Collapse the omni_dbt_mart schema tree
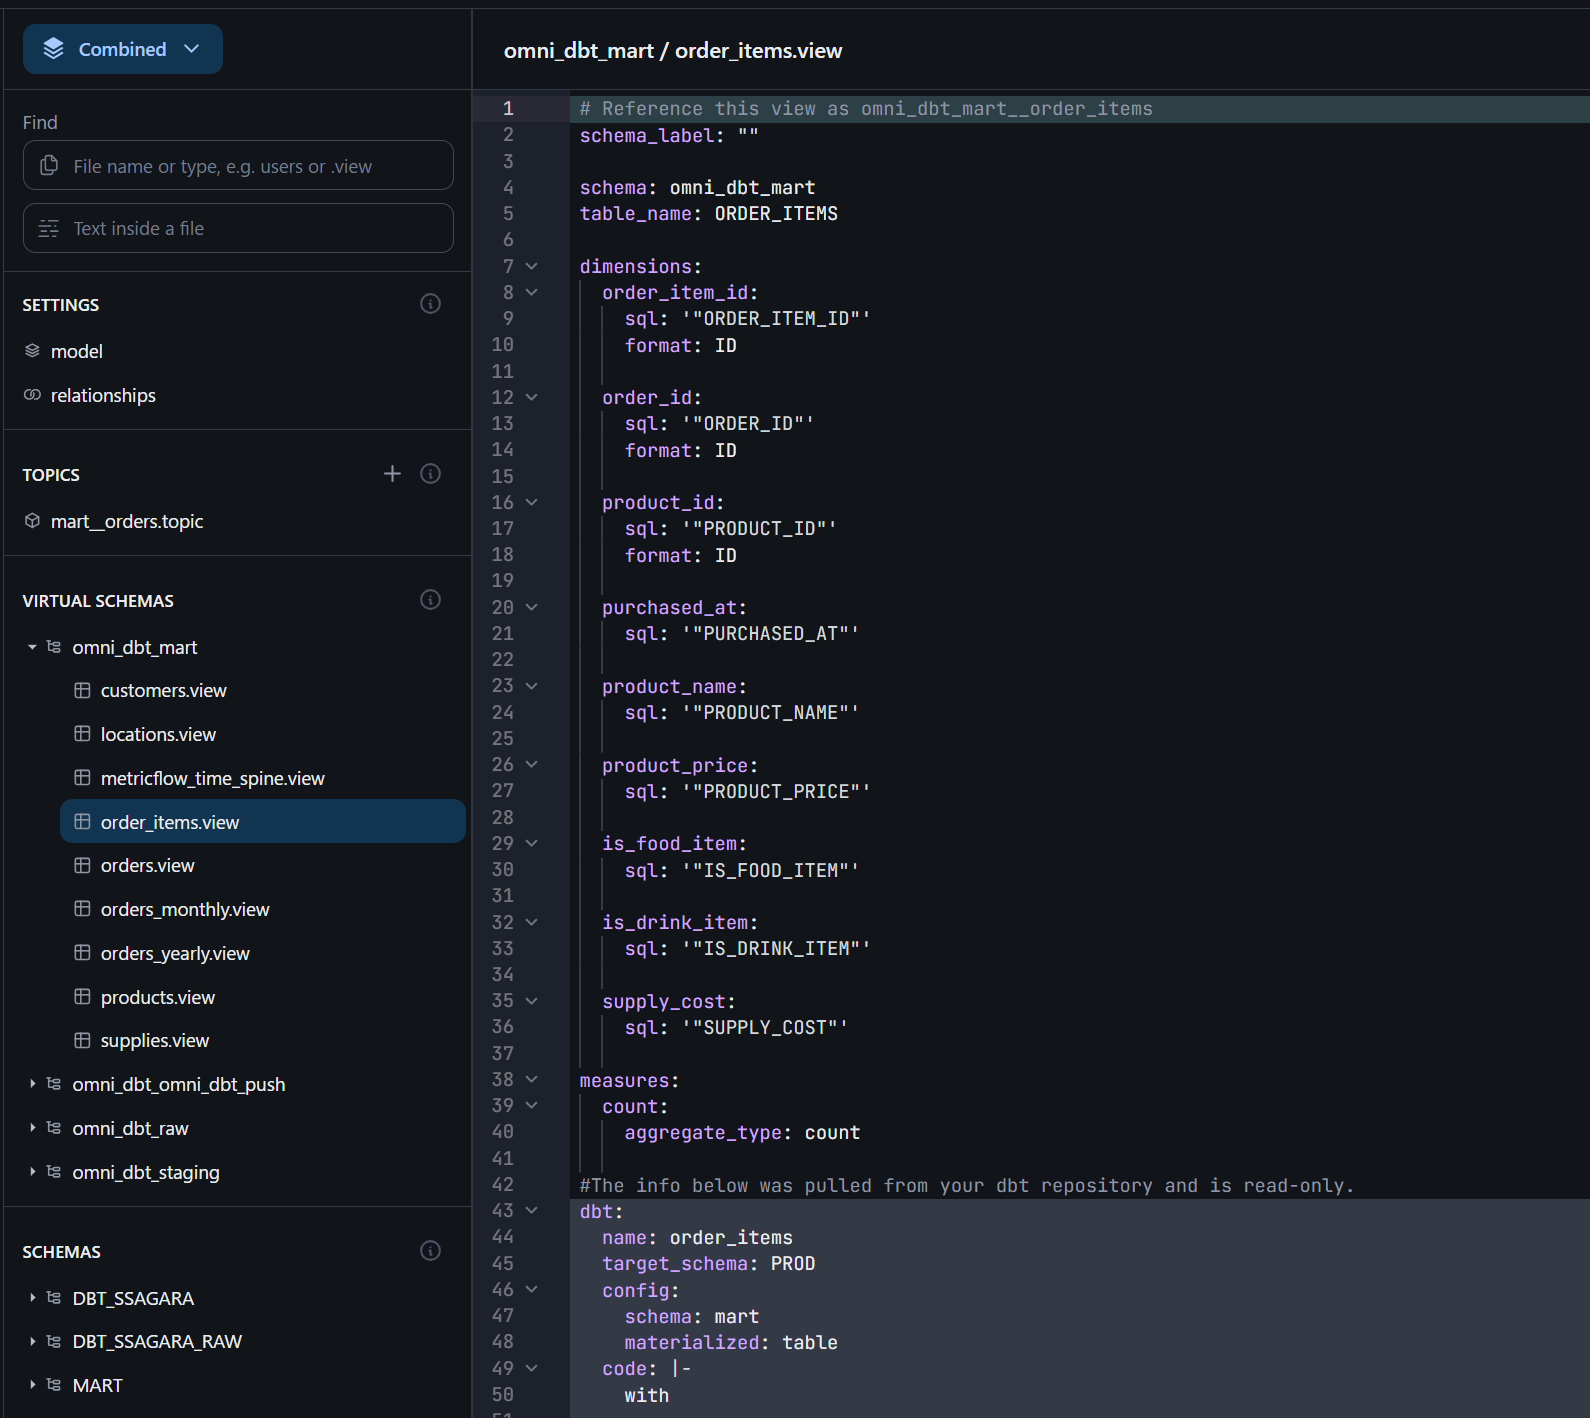 click(32, 647)
